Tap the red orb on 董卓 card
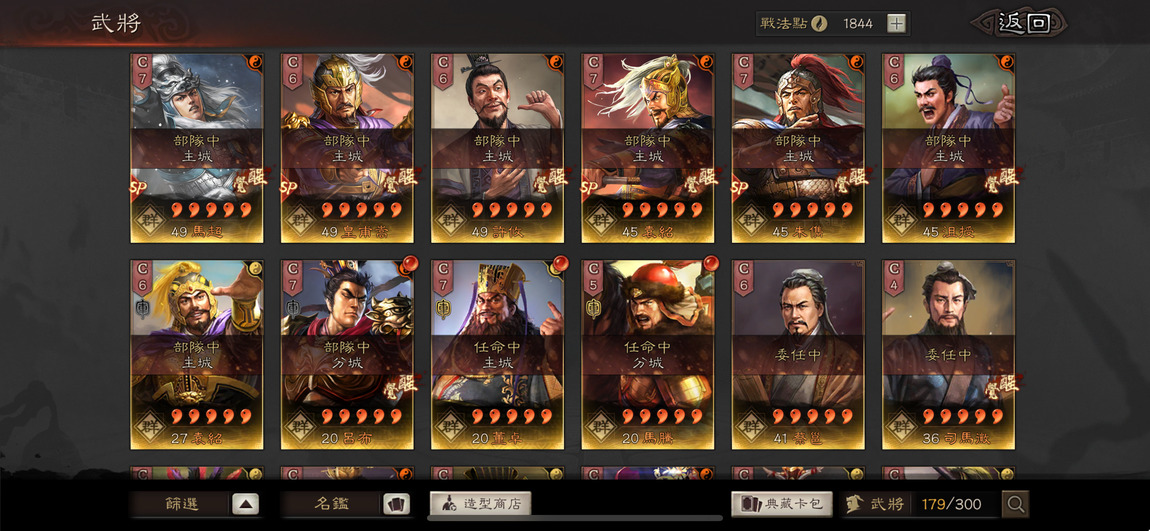1150x531 pixels. pyautogui.click(x=560, y=263)
